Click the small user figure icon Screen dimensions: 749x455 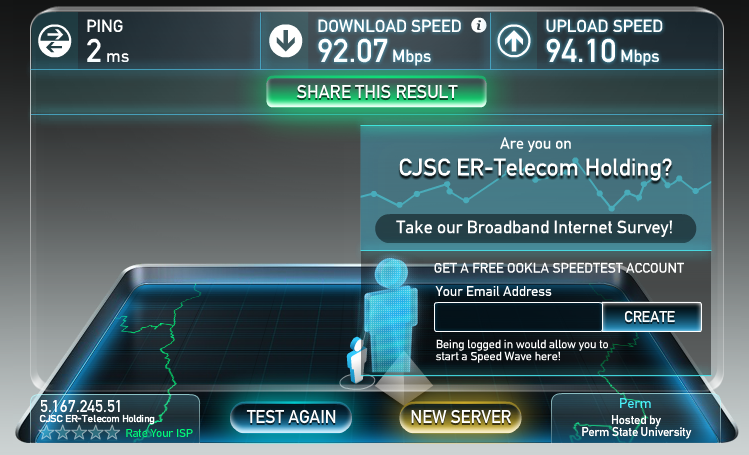point(357,360)
